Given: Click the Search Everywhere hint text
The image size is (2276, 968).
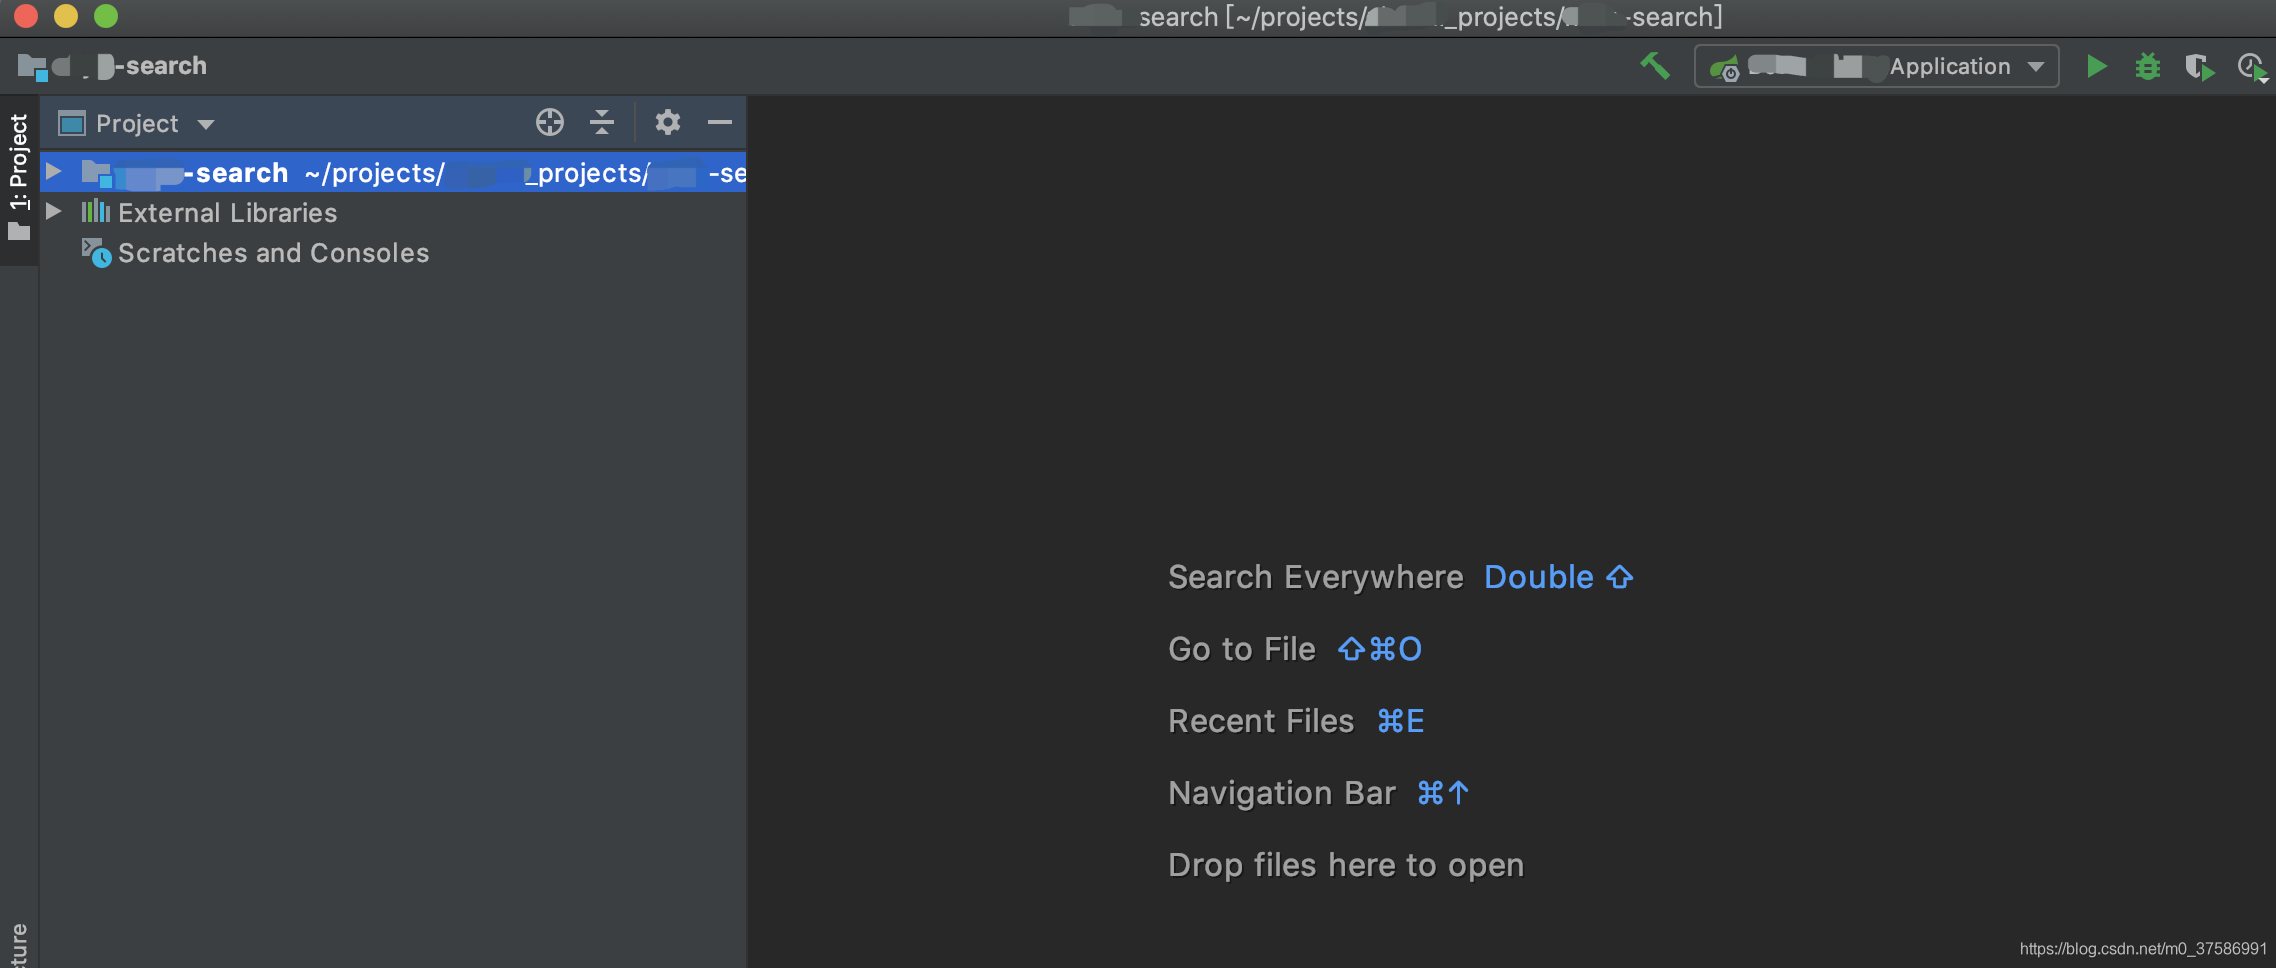Looking at the screenshot, I should click(1315, 577).
